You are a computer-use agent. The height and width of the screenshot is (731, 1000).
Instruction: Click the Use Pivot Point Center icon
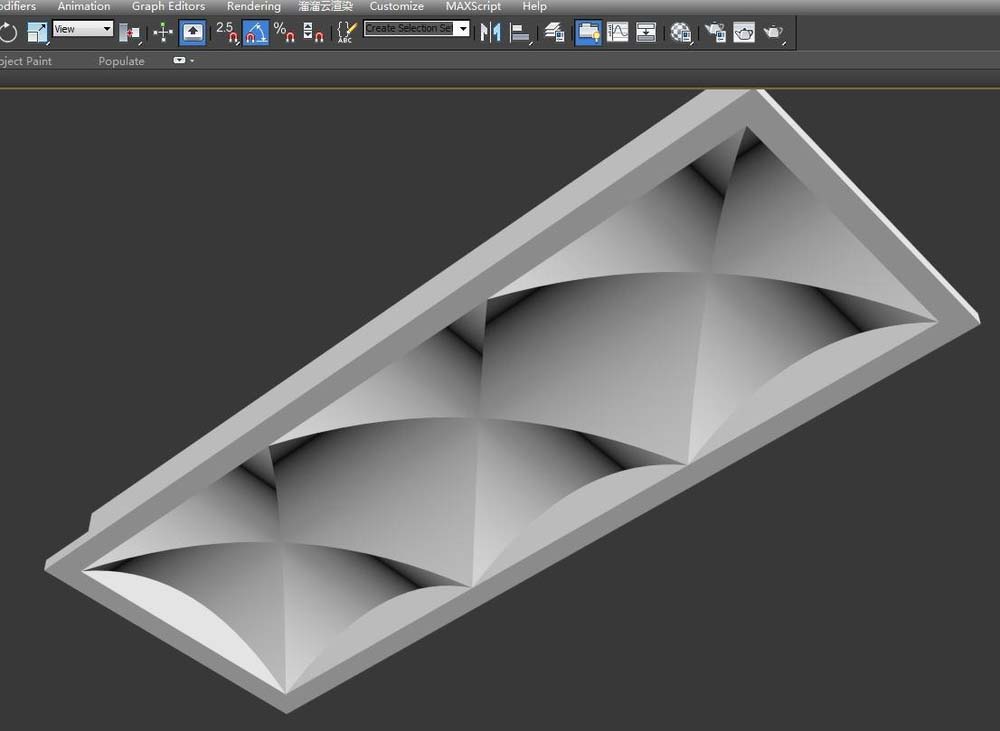tap(129, 32)
